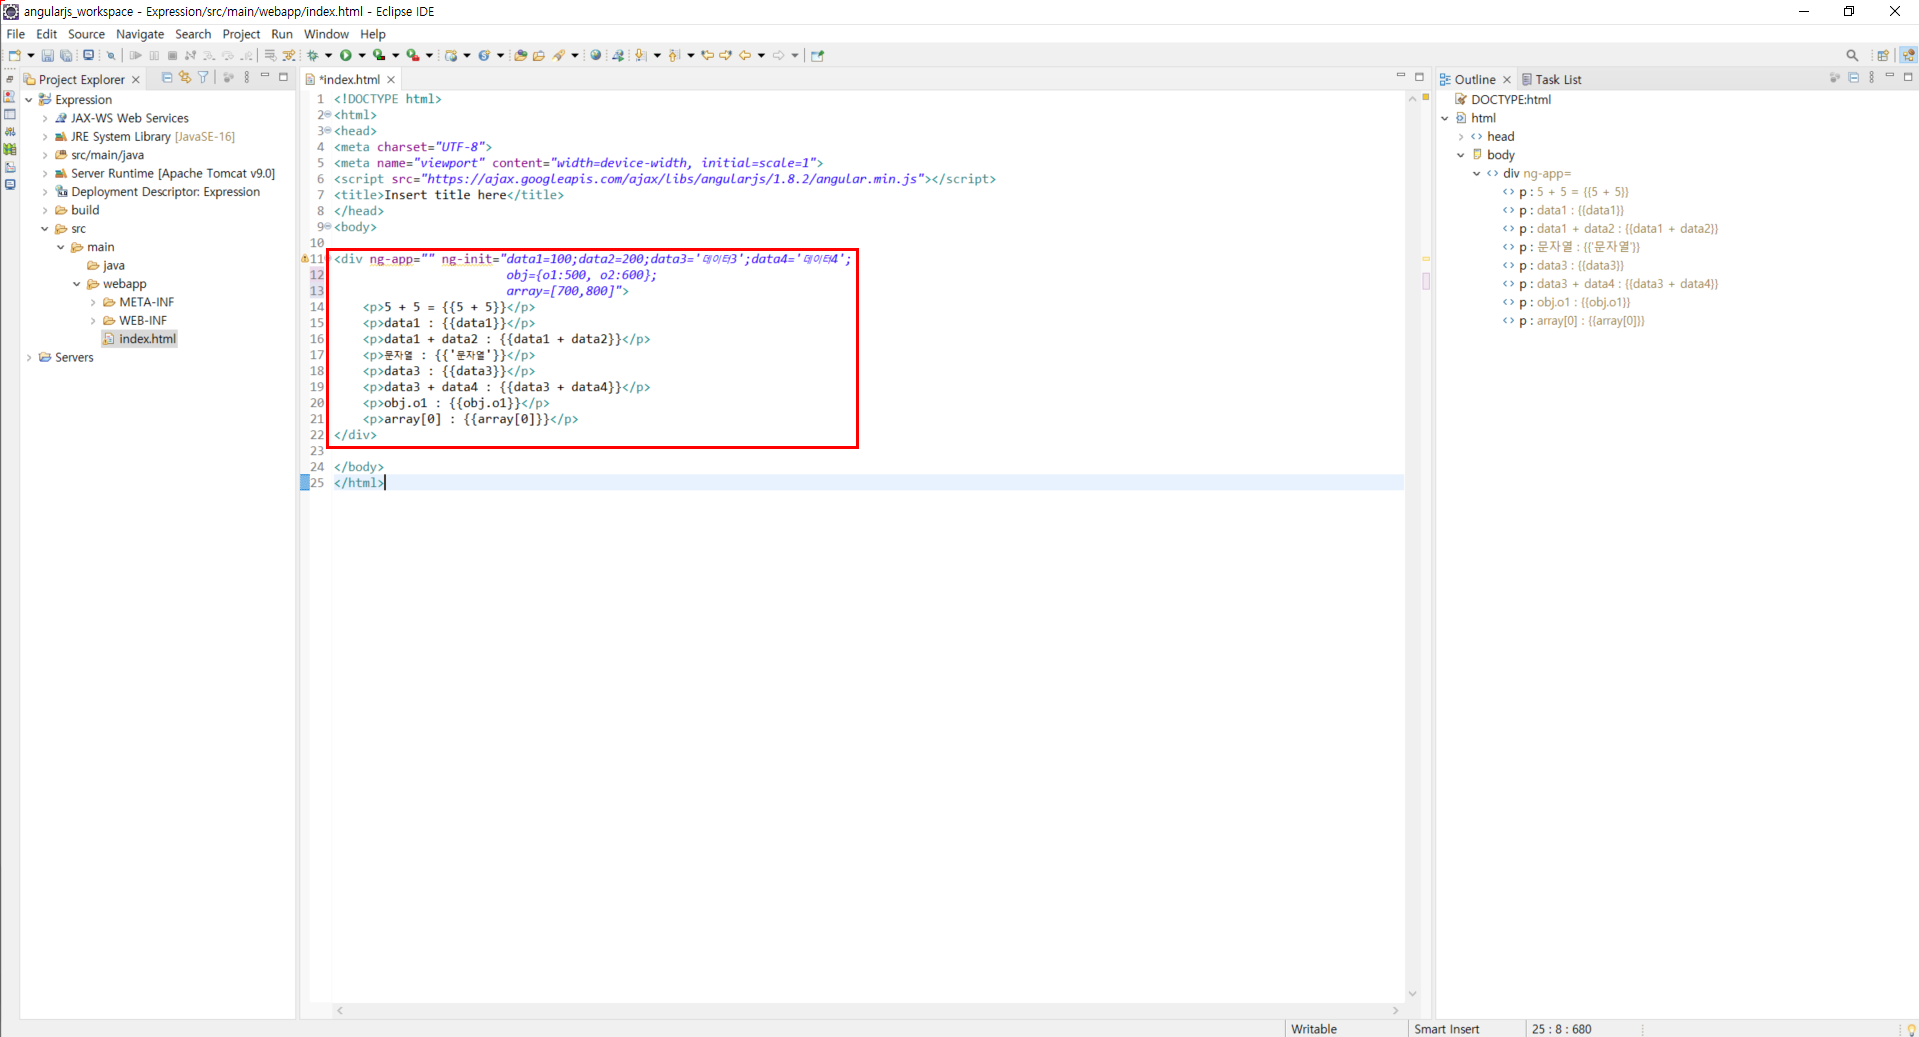This screenshot has width=1919, height=1037.
Task: Click the Open Web Browser globe icon
Action: pos(596,56)
